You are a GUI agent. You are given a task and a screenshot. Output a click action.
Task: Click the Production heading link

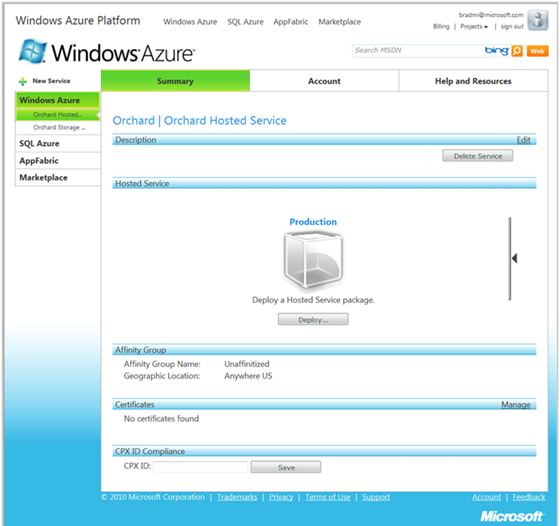tap(313, 222)
